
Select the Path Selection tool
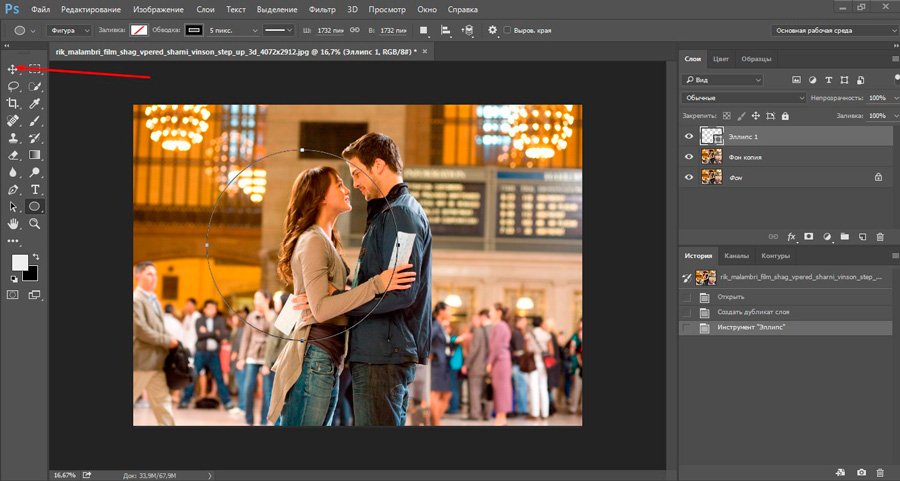tap(12, 207)
